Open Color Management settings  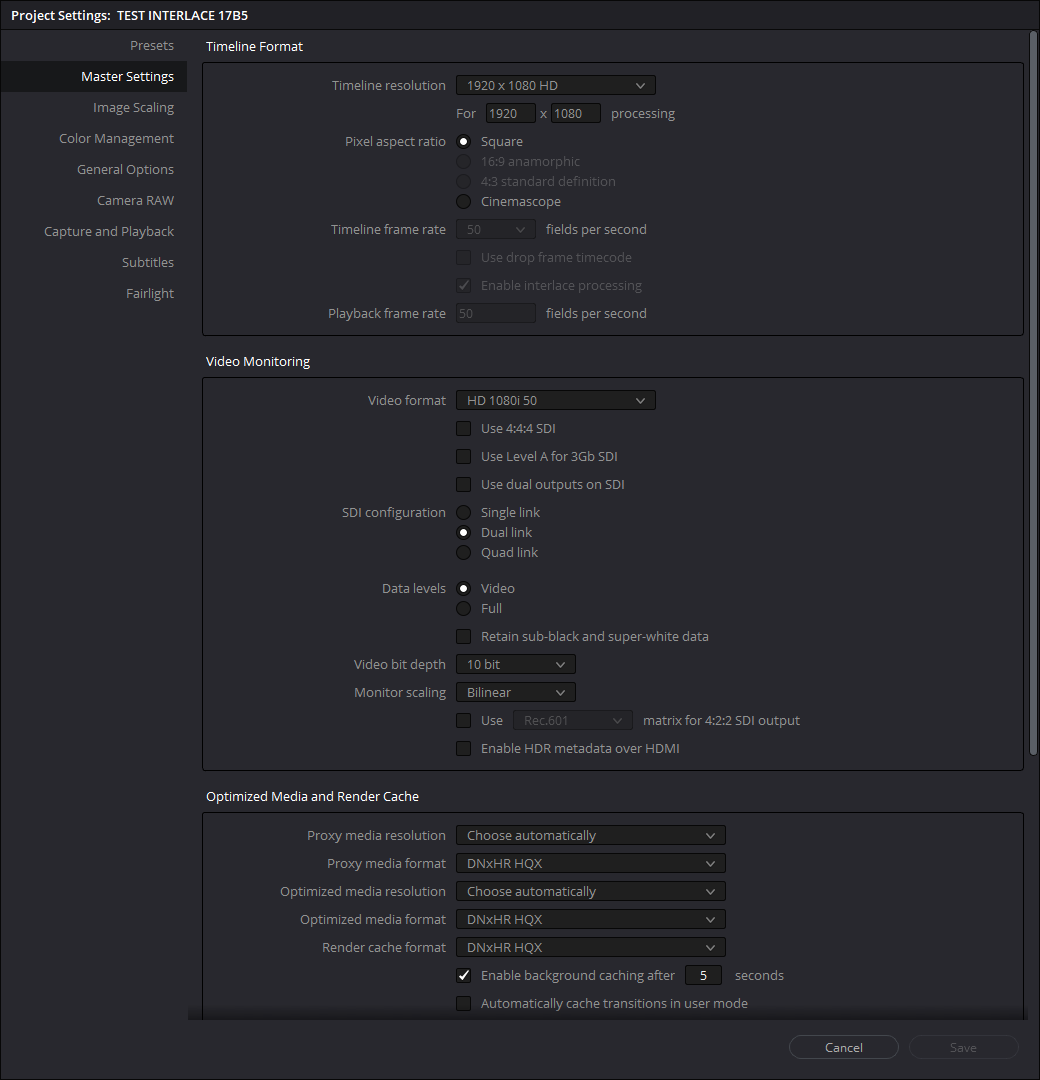coord(116,138)
